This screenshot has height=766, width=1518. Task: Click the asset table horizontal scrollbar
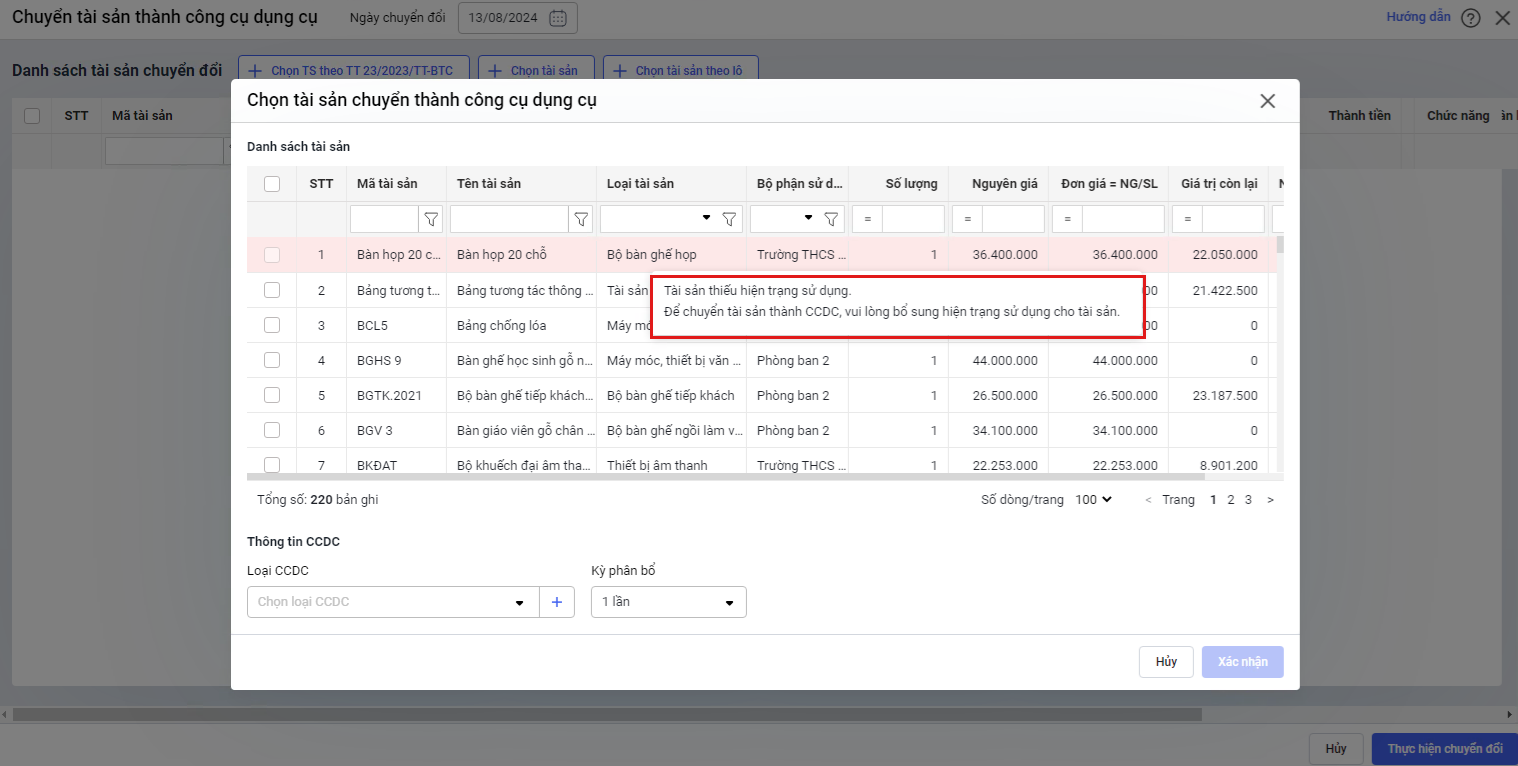pyautogui.click(x=700, y=477)
